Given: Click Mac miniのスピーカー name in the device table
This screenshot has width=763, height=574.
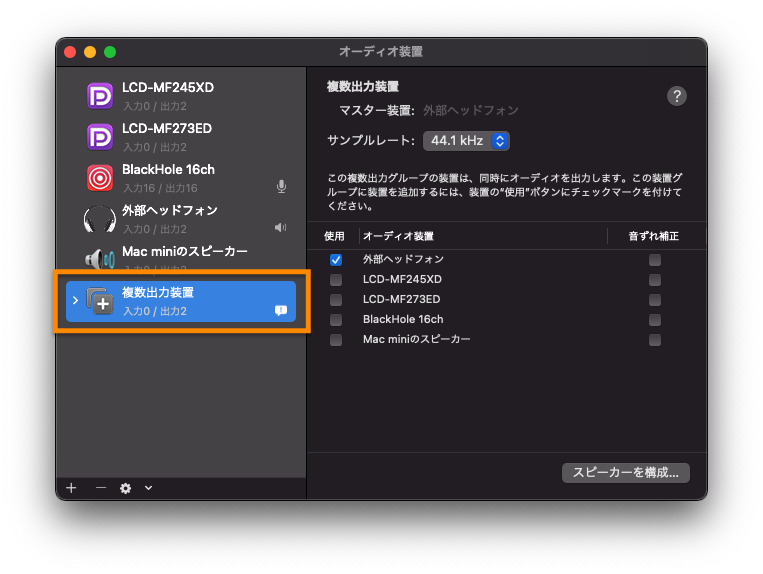Looking at the screenshot, I should point(417,339).
